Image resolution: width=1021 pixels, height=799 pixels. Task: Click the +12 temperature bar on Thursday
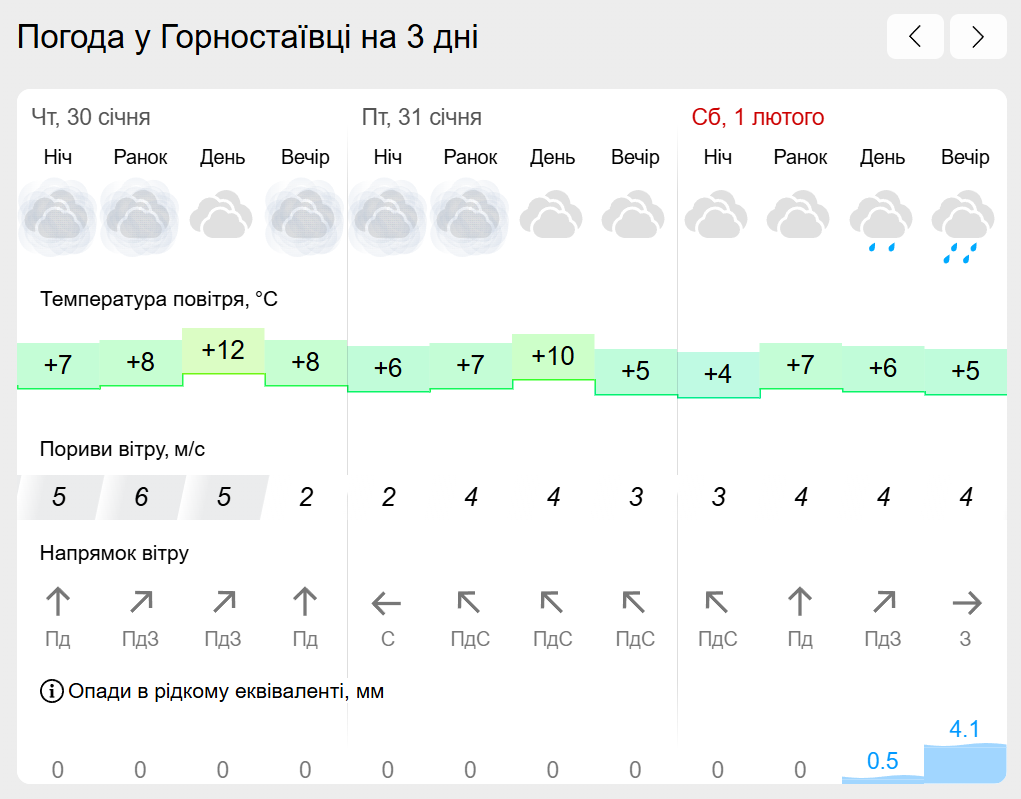point(223,351)
